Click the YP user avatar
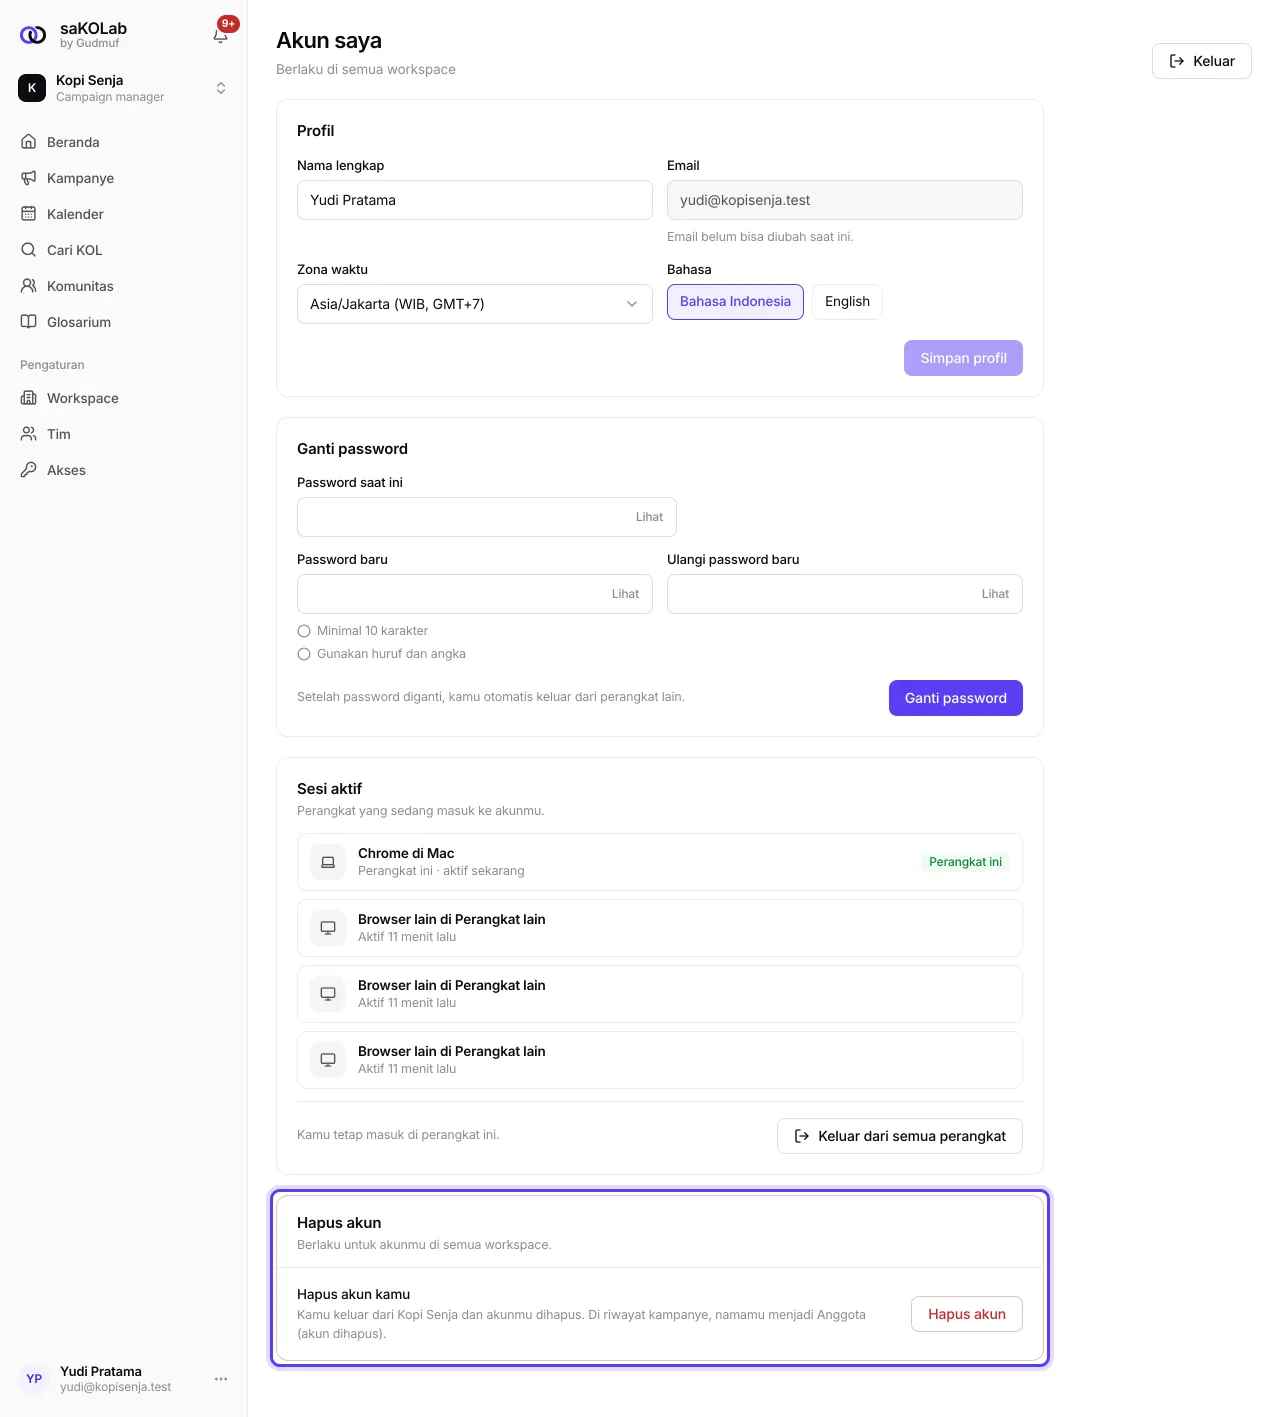The image size is (1280, 1417). click(x=34, y=1378)
